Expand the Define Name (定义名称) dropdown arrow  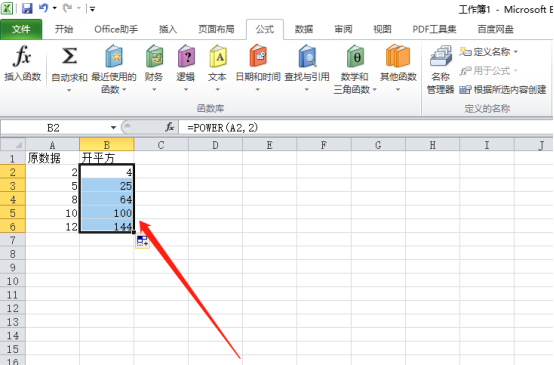point(516,52)
